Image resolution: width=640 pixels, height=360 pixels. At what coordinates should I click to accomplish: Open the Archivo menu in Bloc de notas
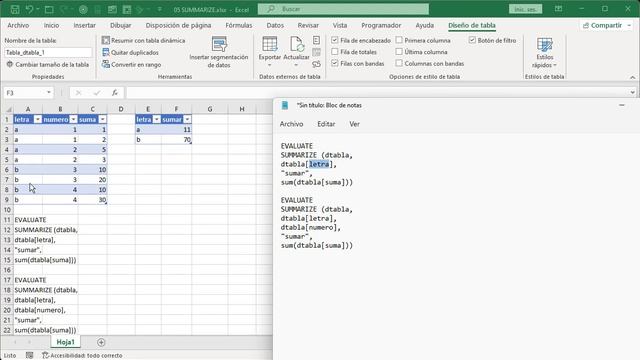[291, 124]
